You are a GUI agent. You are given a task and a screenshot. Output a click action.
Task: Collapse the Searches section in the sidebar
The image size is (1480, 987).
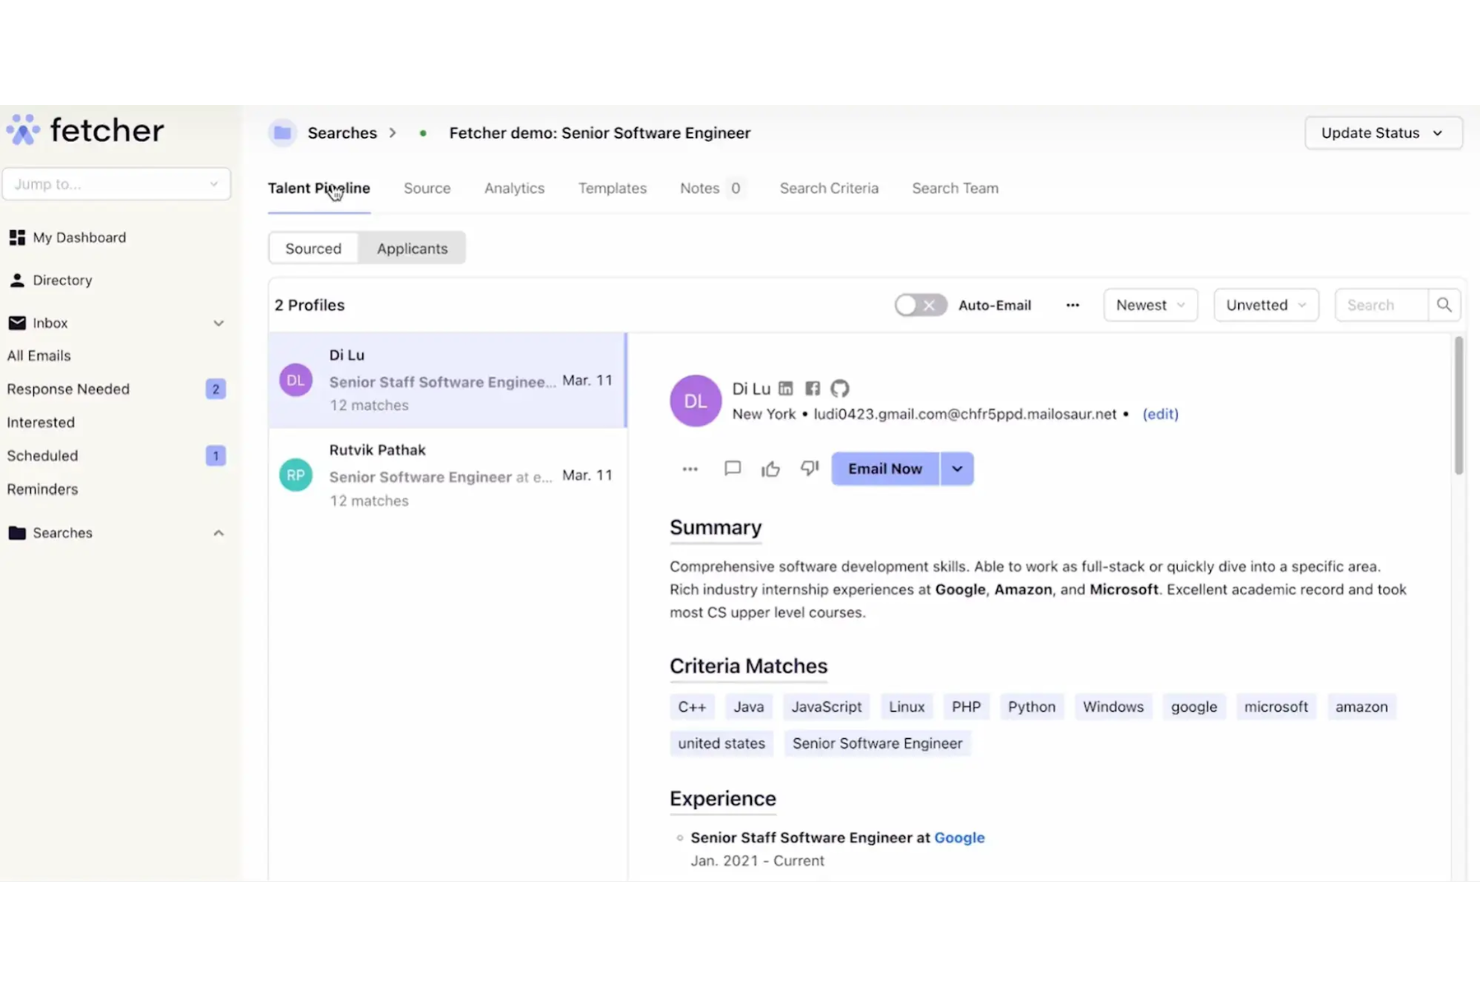pyautogui.click(x=218, y=532)
